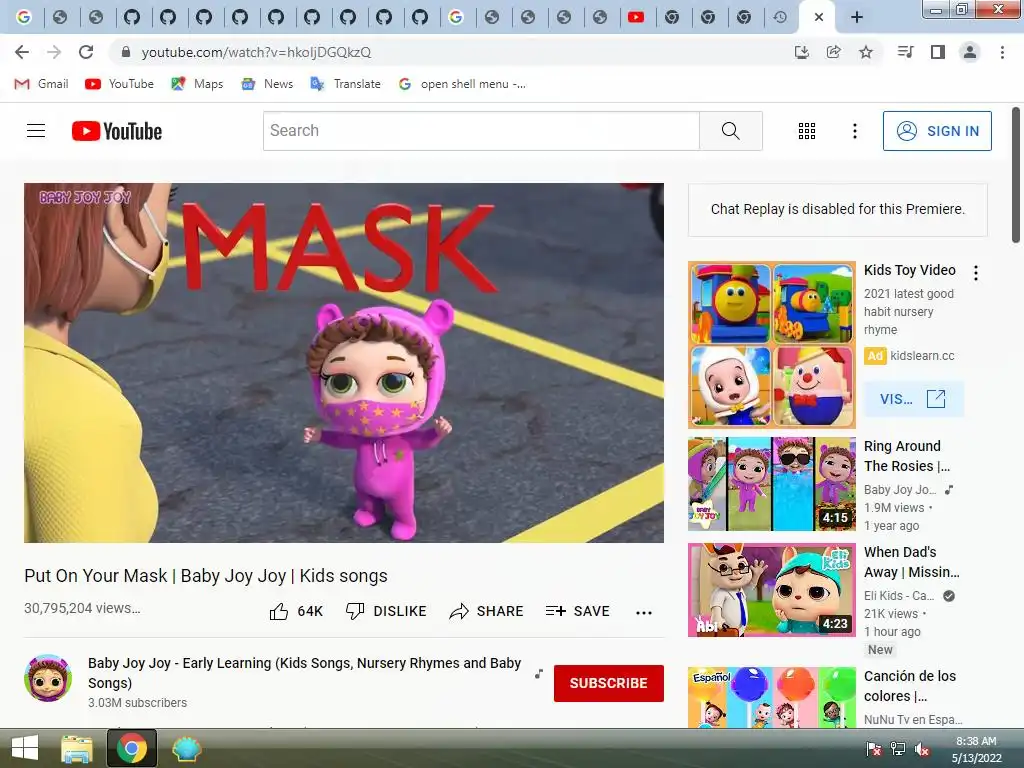1024x768 pixels.
Task: Click the search magnifier button
Action: point(731,131)
